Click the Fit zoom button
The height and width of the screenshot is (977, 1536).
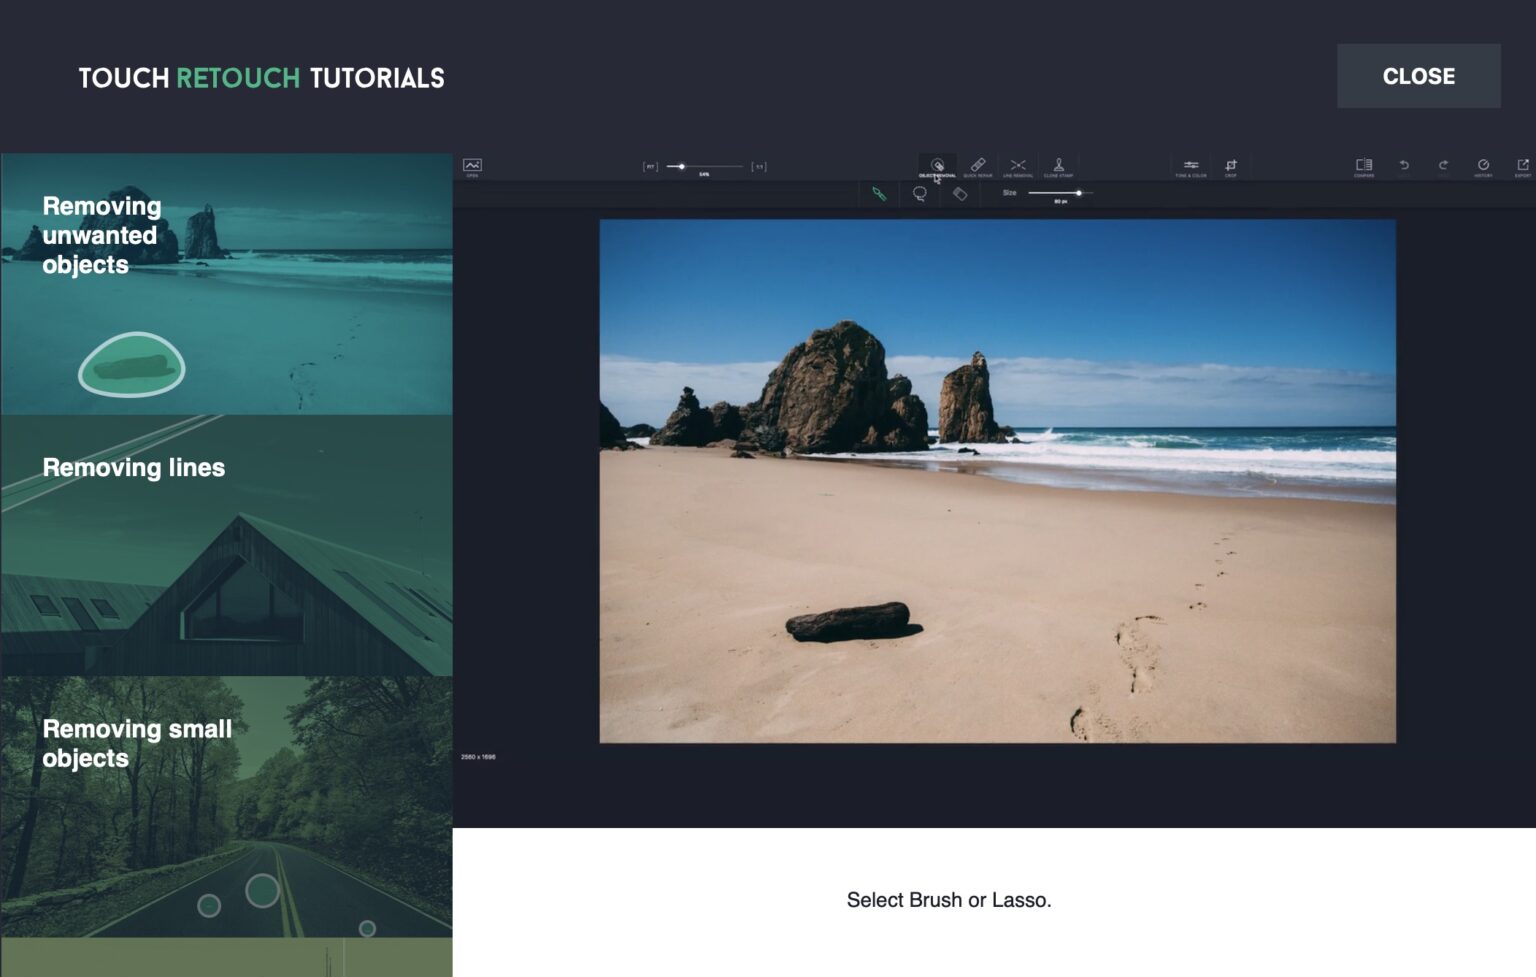tap(650, 167)
